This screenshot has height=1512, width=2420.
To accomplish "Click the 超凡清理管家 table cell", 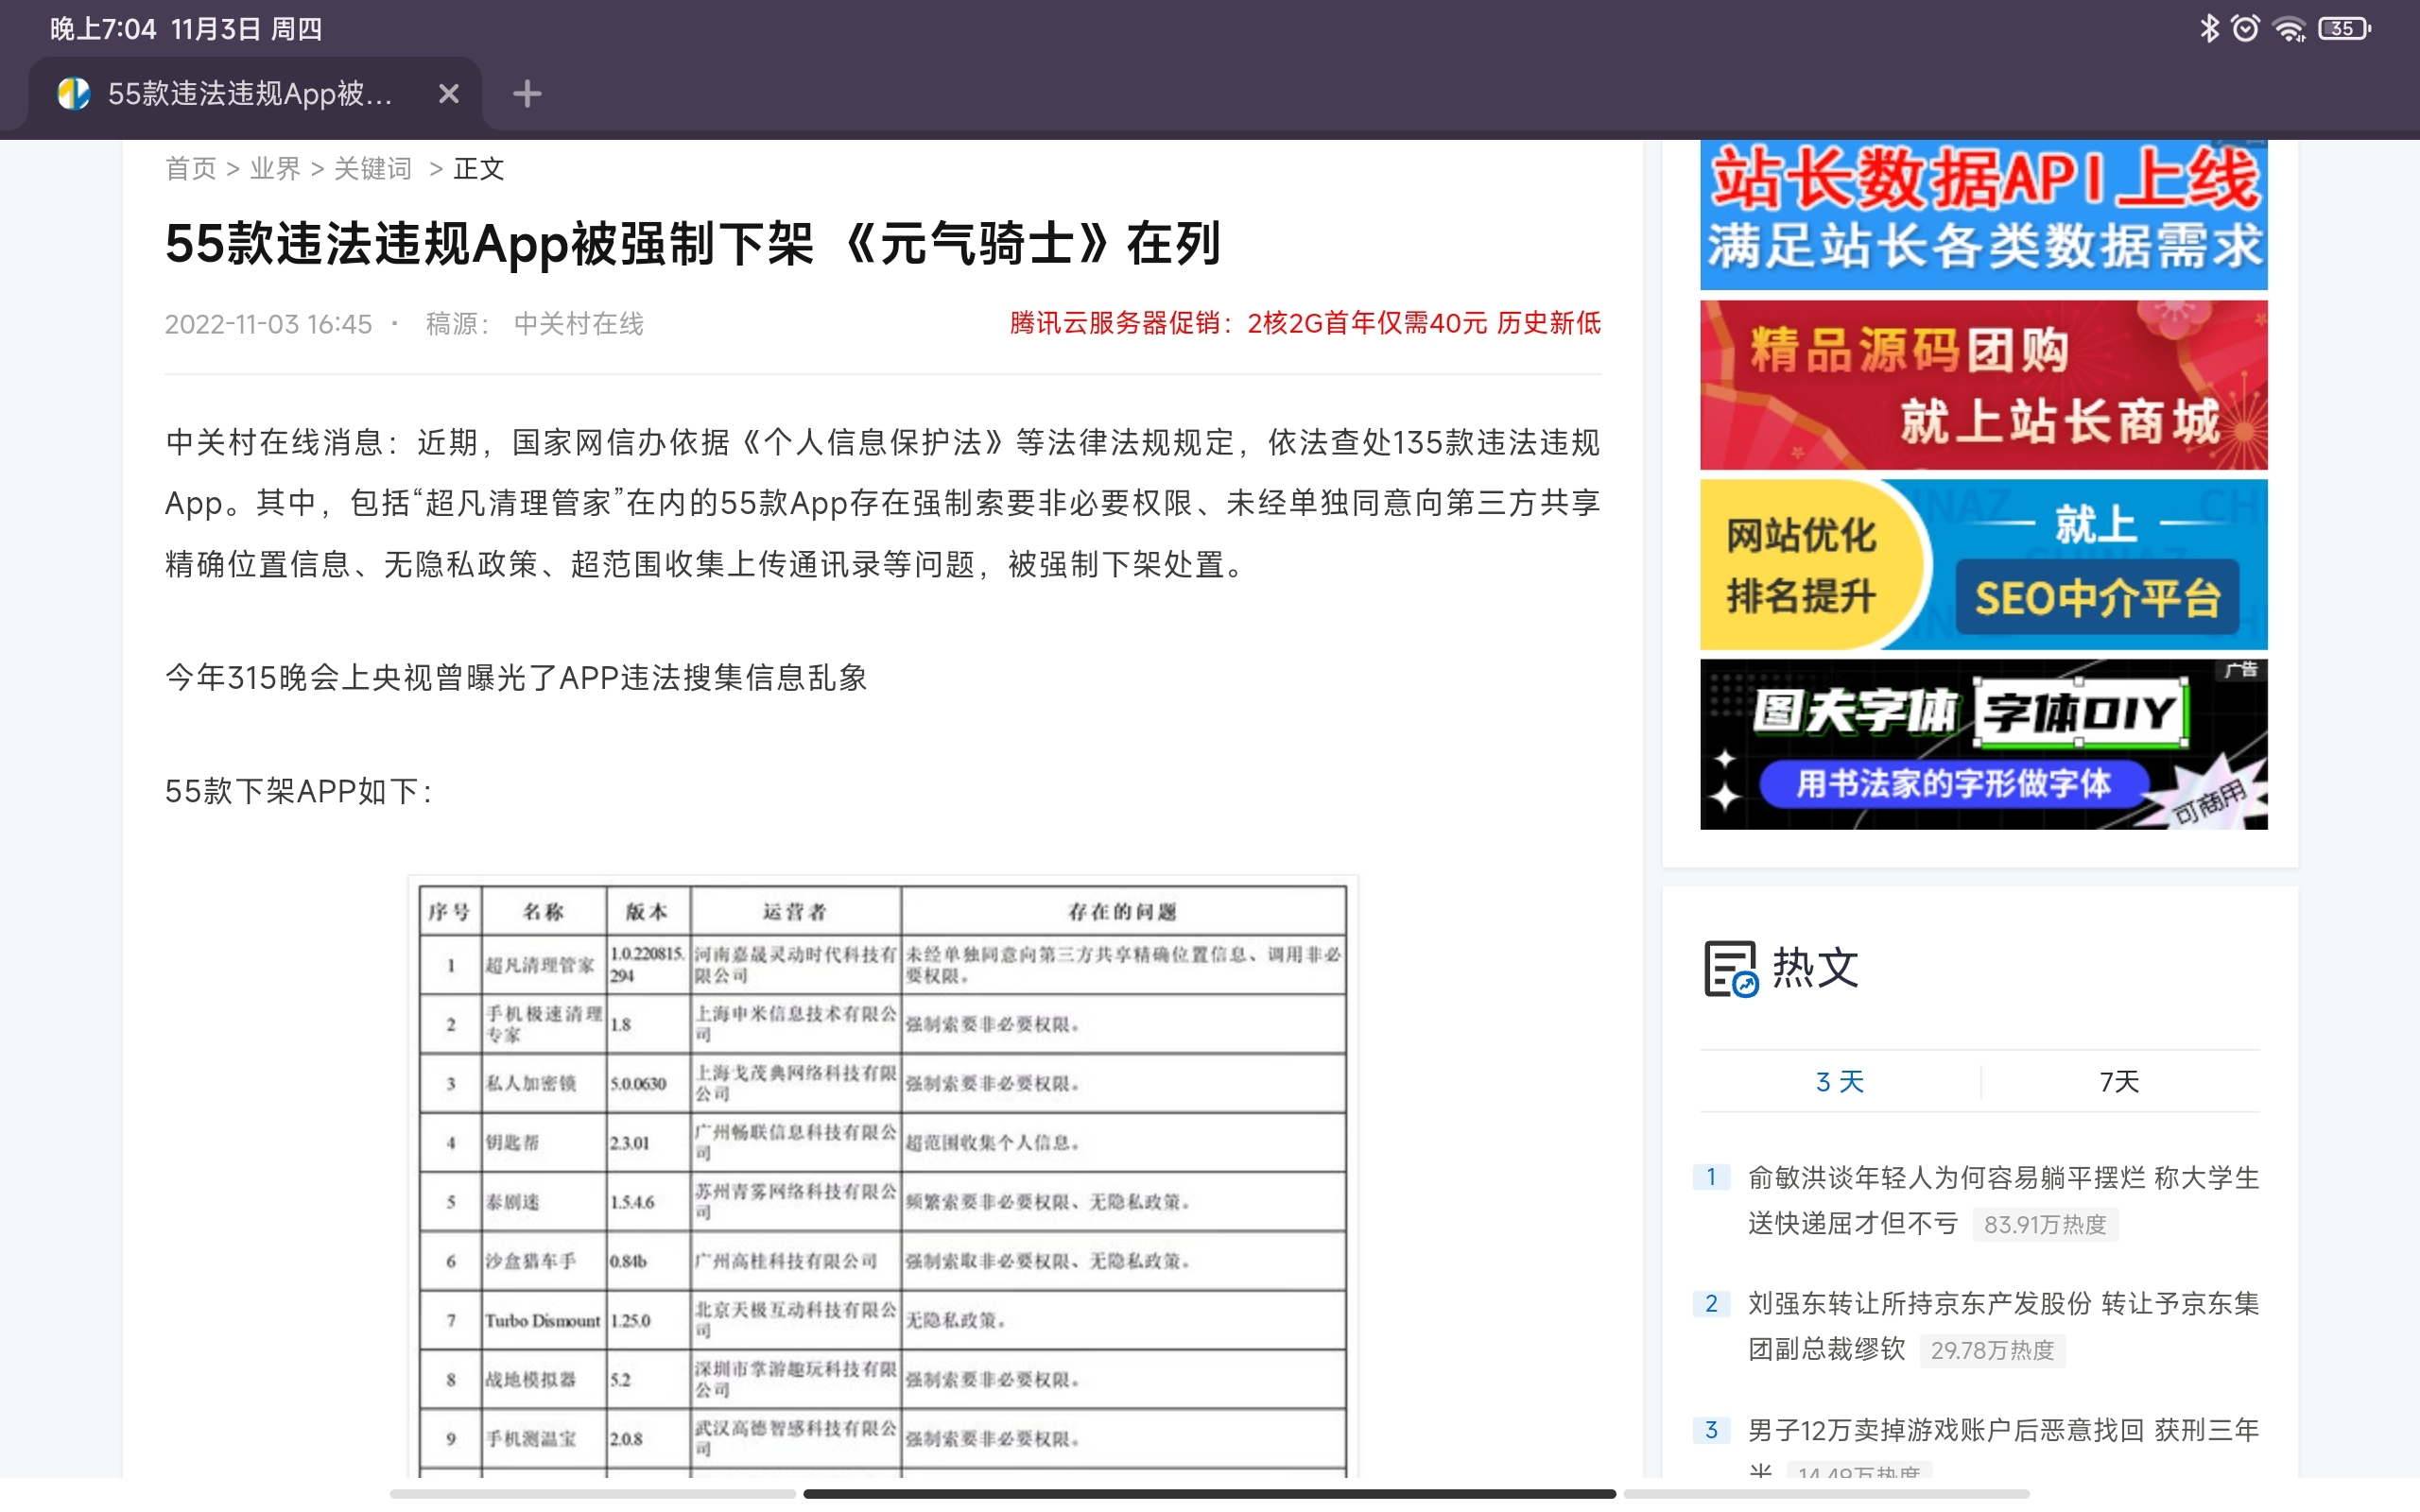I will 543,965.
